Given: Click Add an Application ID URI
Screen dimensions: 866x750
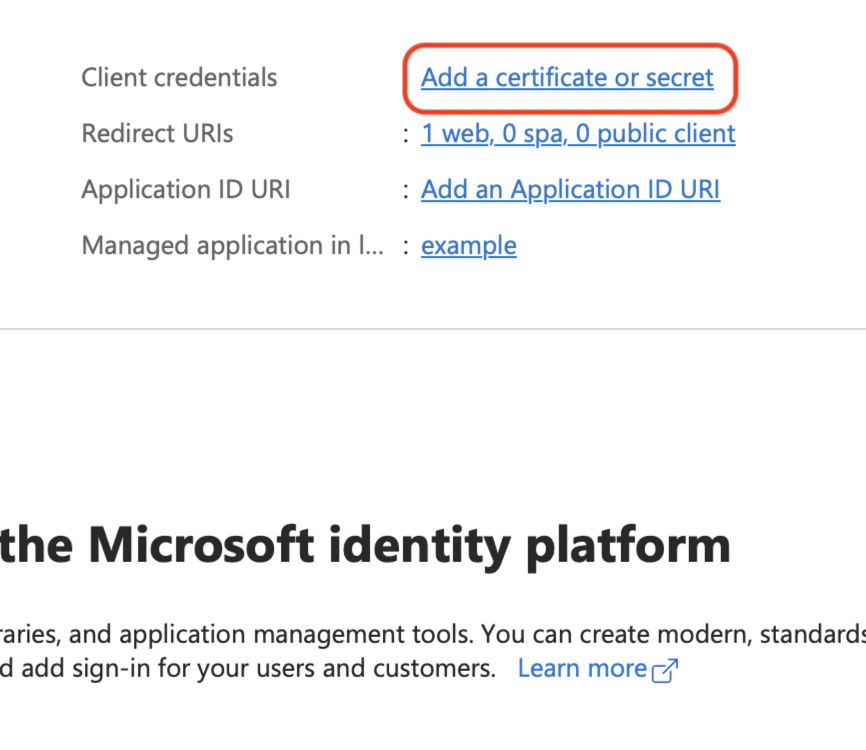Looking at the screenshot, I should click(x=570, y=190).
